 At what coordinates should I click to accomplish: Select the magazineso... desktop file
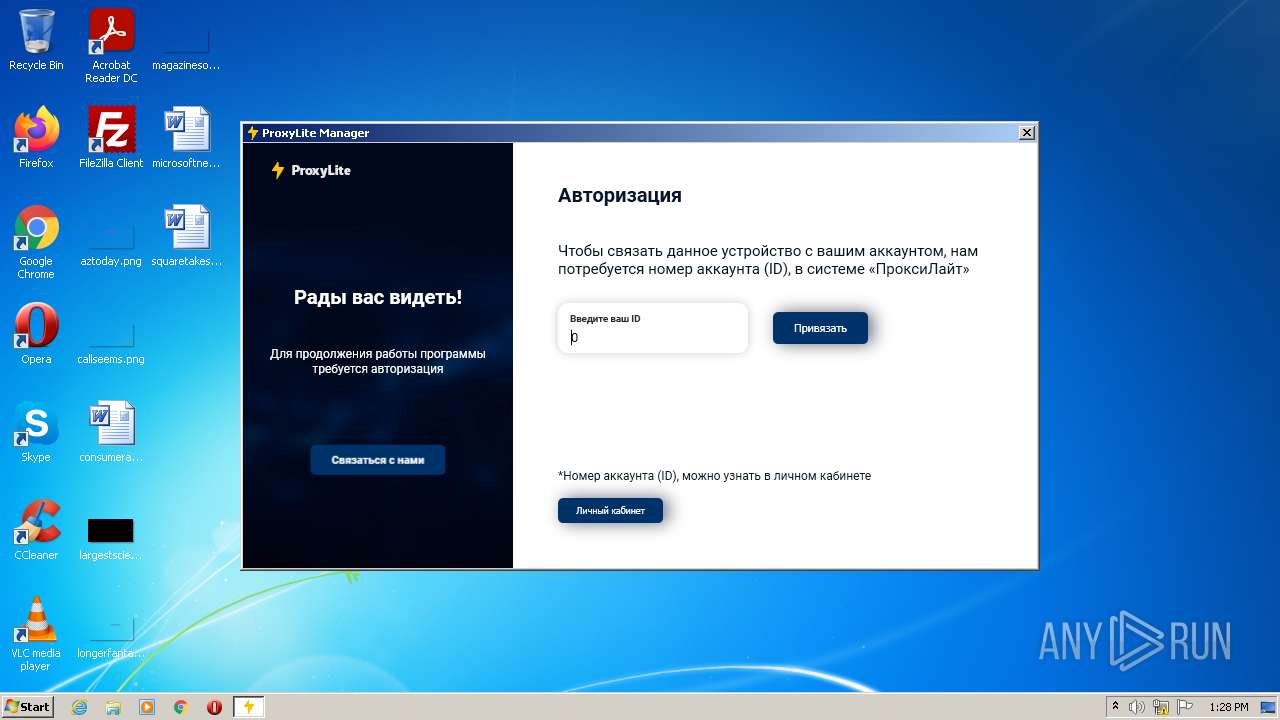pos(186,48)
